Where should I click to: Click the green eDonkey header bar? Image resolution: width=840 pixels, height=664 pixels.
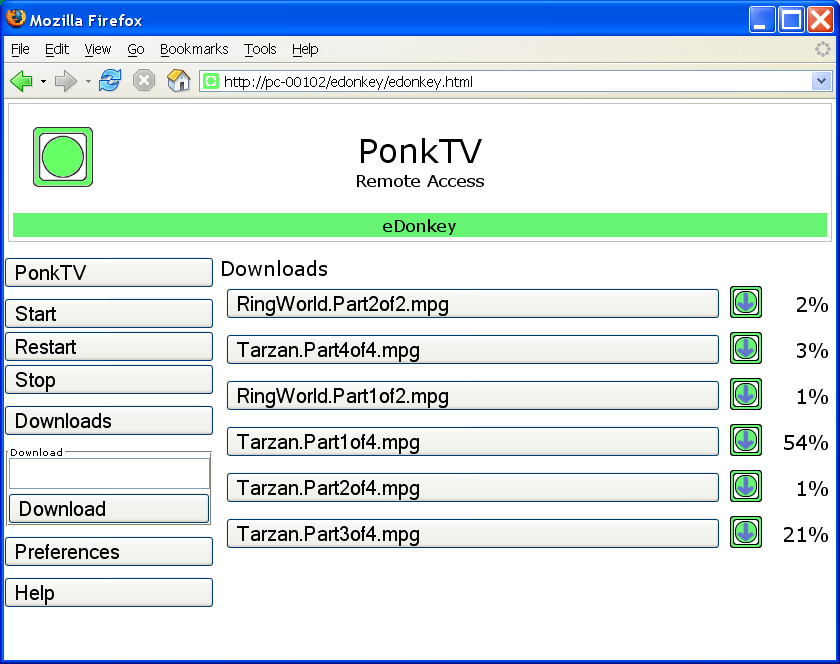click(x=419, y=225)
